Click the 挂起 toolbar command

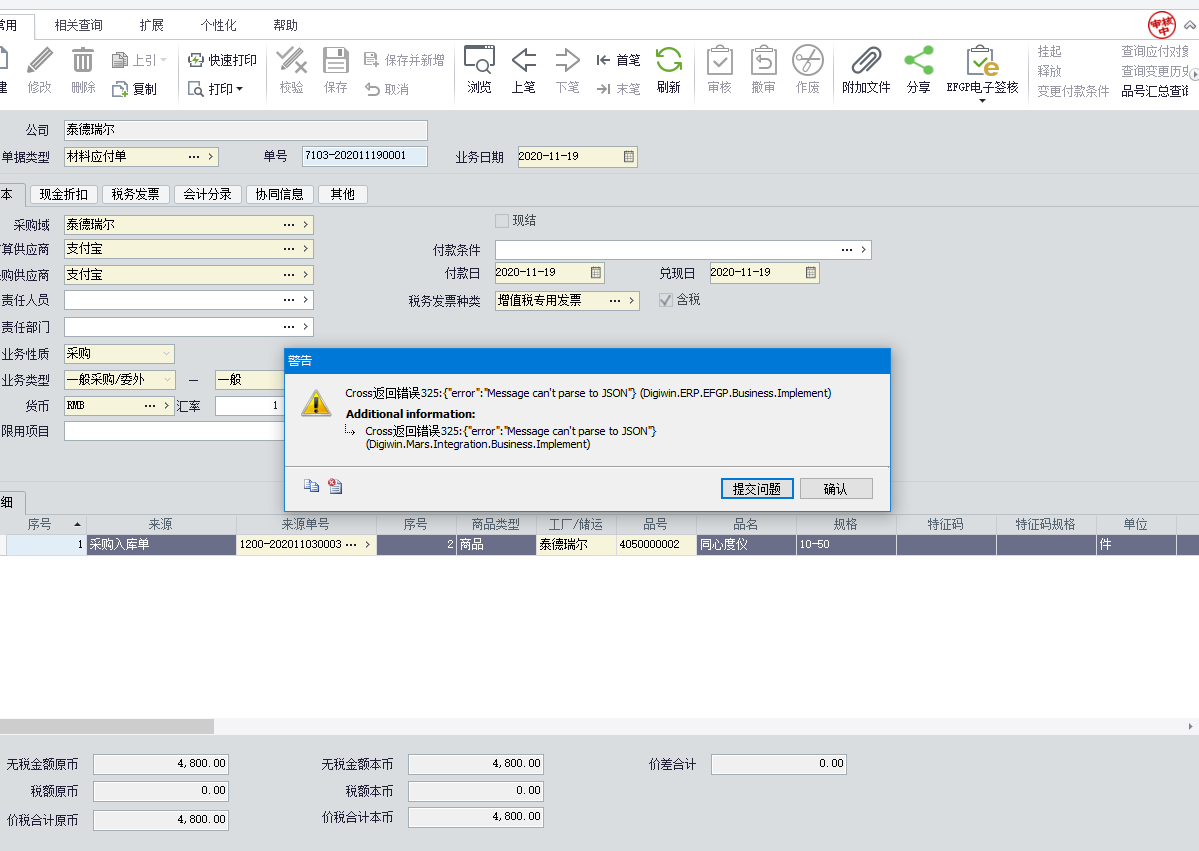click(x=1049, y=51)
